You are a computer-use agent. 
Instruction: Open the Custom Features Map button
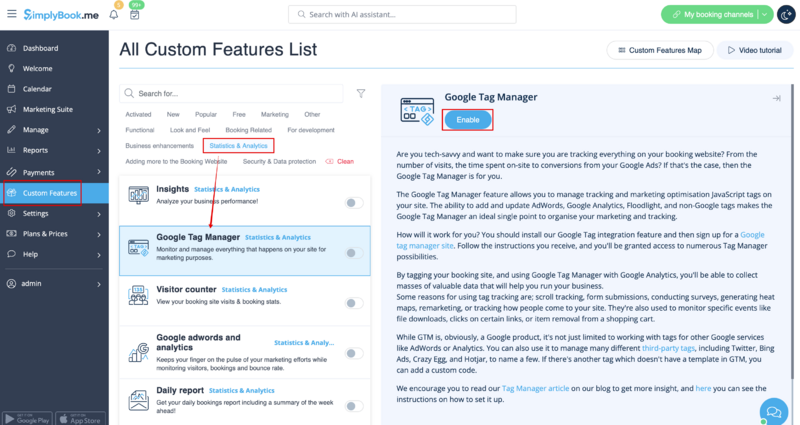coord(660,50)
